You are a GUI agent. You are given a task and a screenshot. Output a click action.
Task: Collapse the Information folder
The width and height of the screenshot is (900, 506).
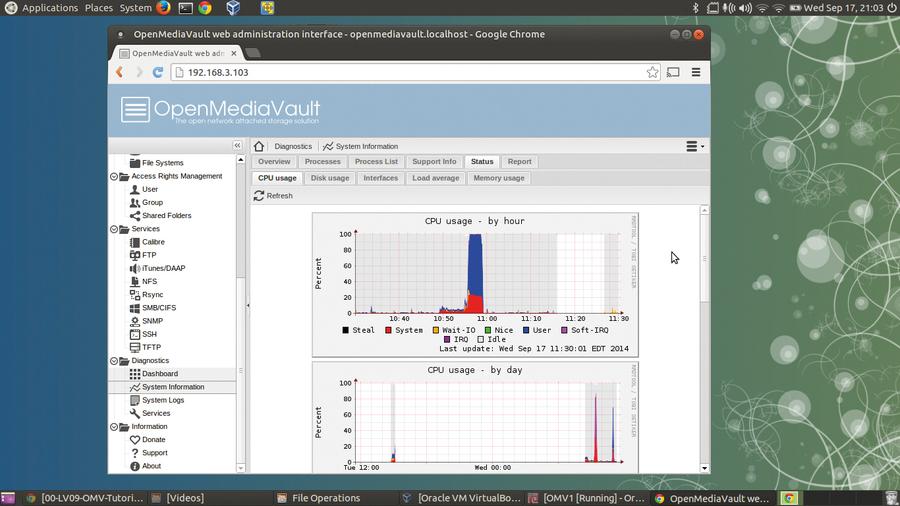pyautogui.click(x=114, y=427)
